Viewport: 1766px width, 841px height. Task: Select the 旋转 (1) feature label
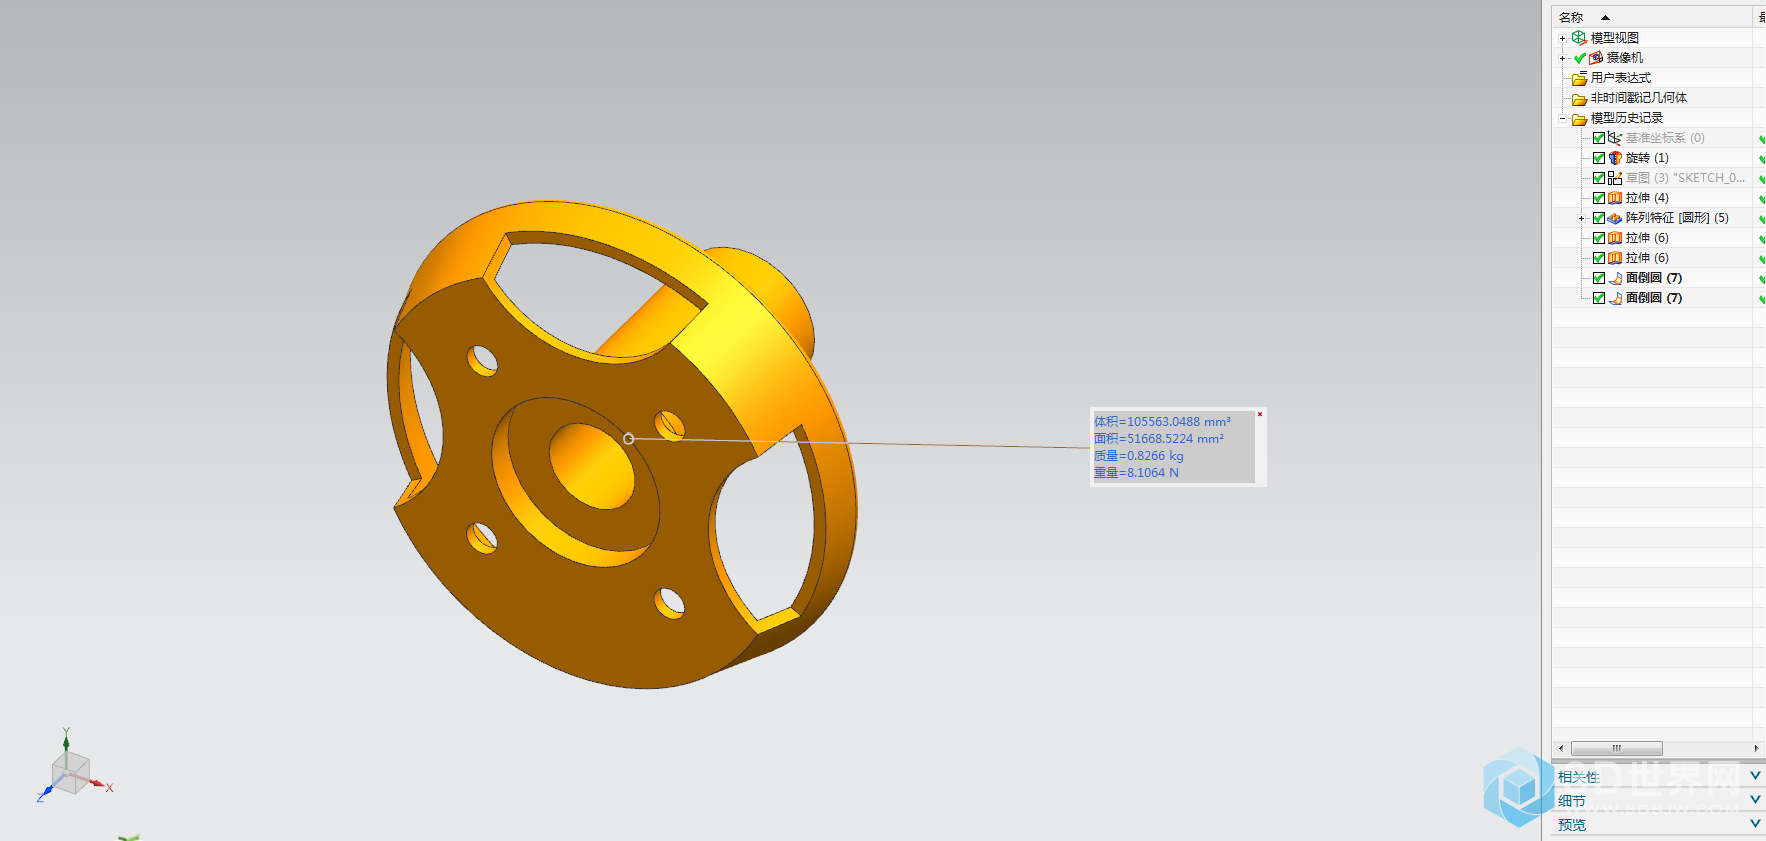click(x=1647, y=158)
